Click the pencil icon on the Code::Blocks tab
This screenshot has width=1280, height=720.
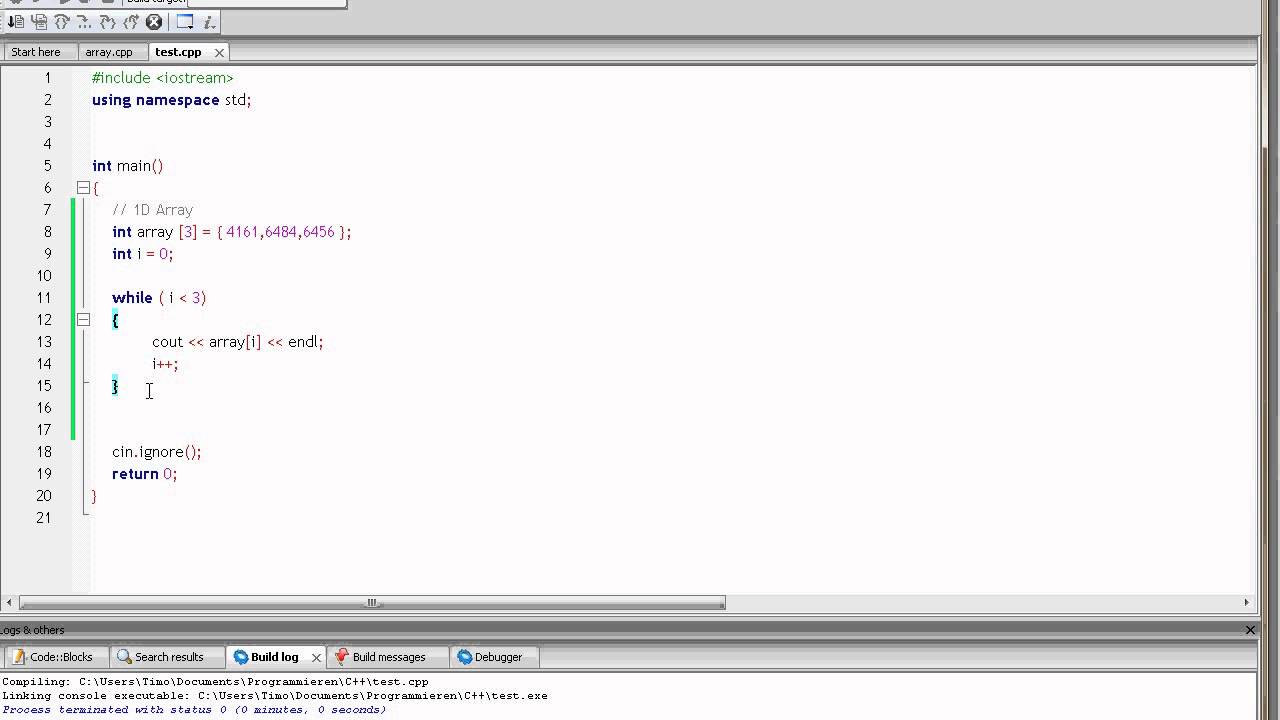(19, 657)
